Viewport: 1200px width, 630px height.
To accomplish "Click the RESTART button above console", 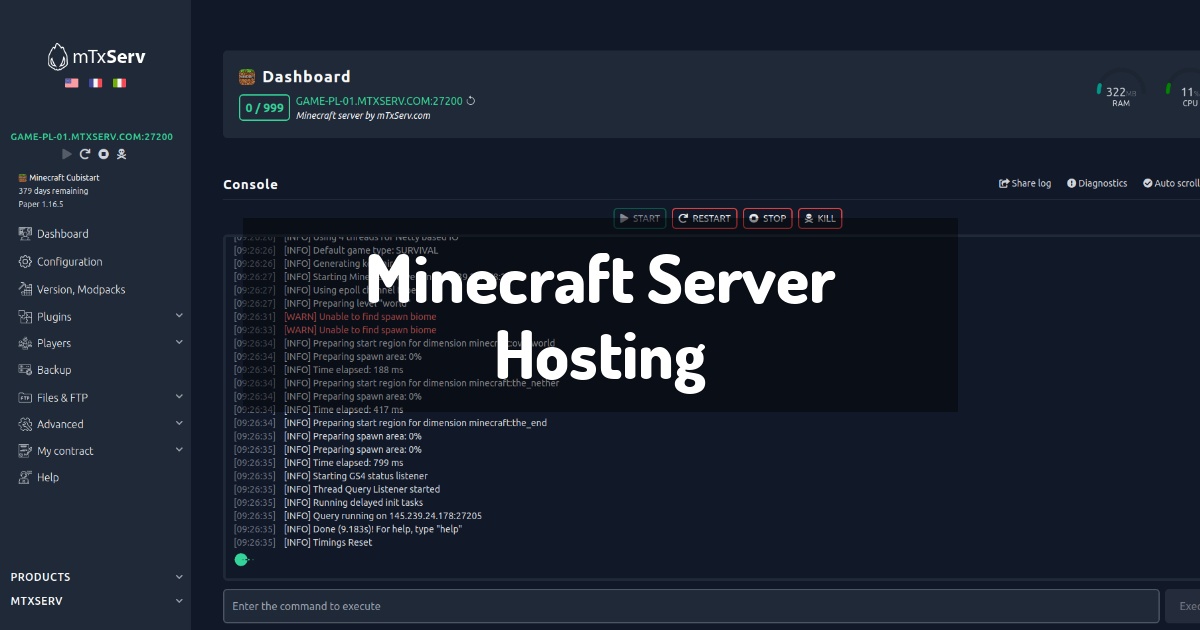I will tap(704, 218).
